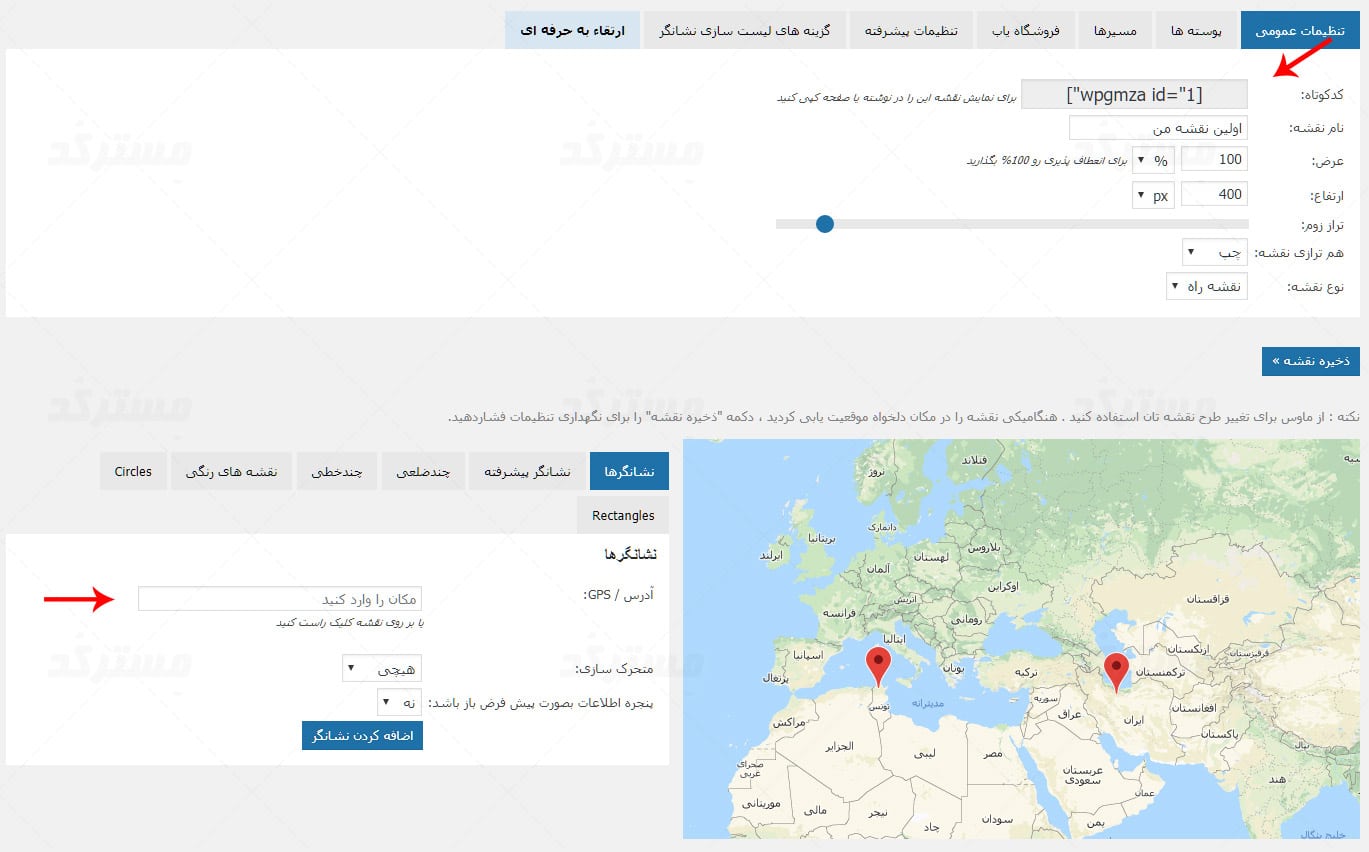Click the اضافه کردن نشانگر (Add Marker) button
The height and width of the screenshot is (852, 1369).
(x=362, y=735)
